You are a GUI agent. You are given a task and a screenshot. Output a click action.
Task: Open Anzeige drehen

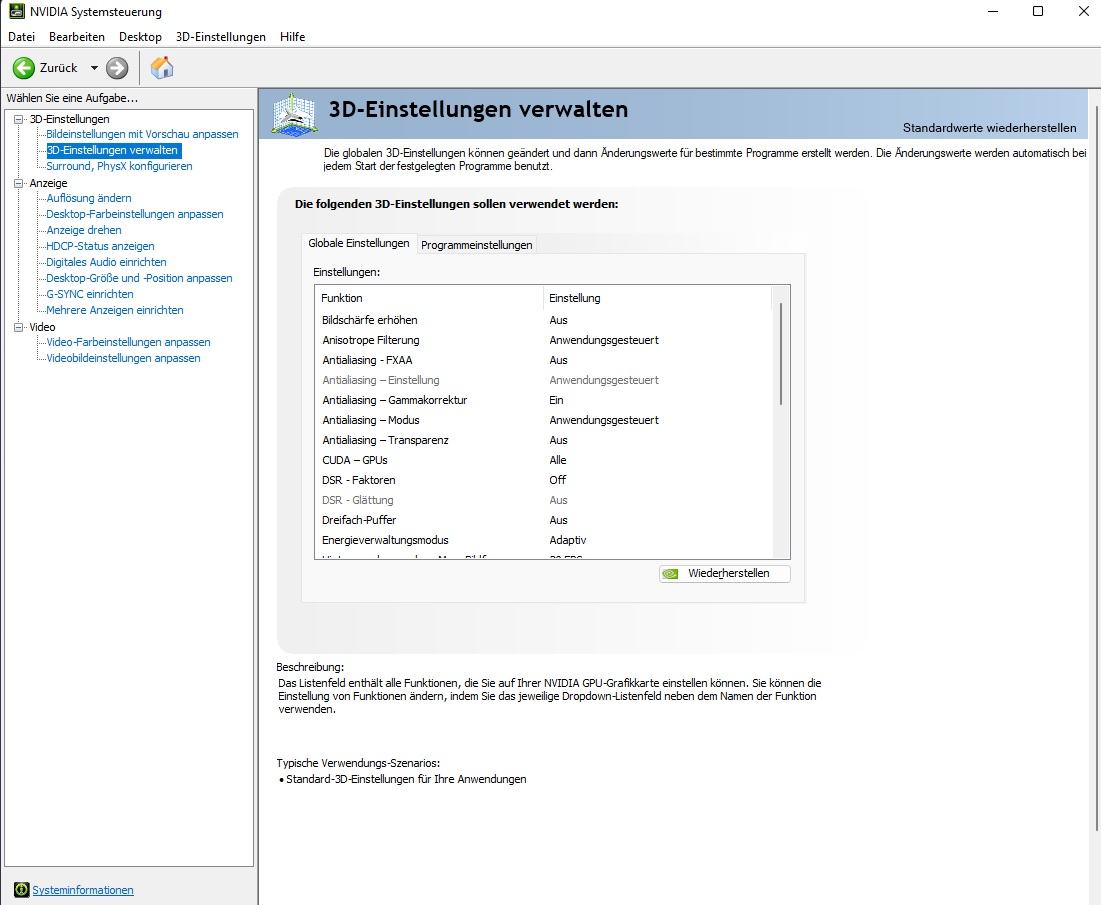(x=84, y=230)
